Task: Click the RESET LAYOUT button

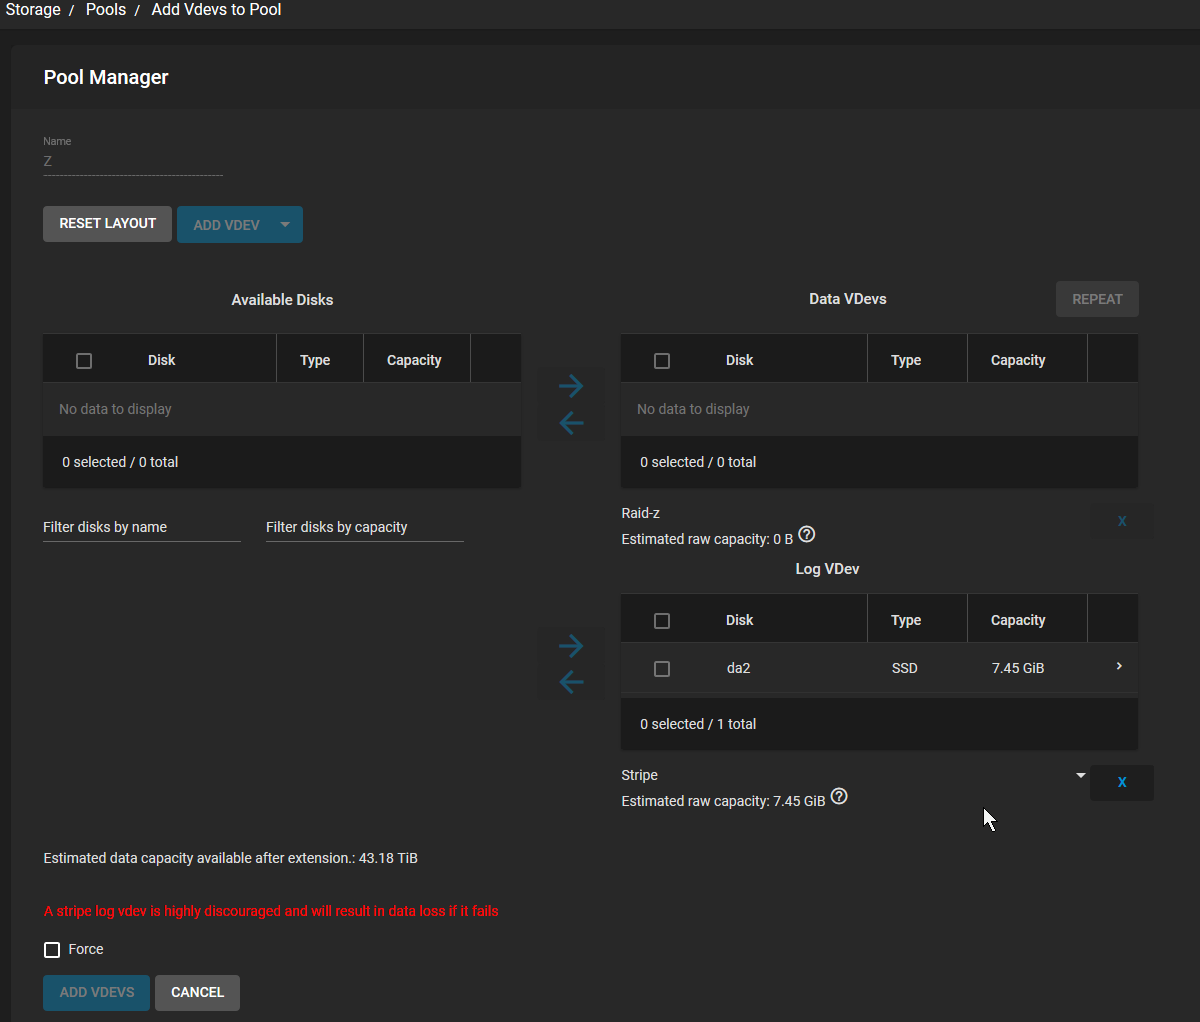Action: click(x=107, y=224)
